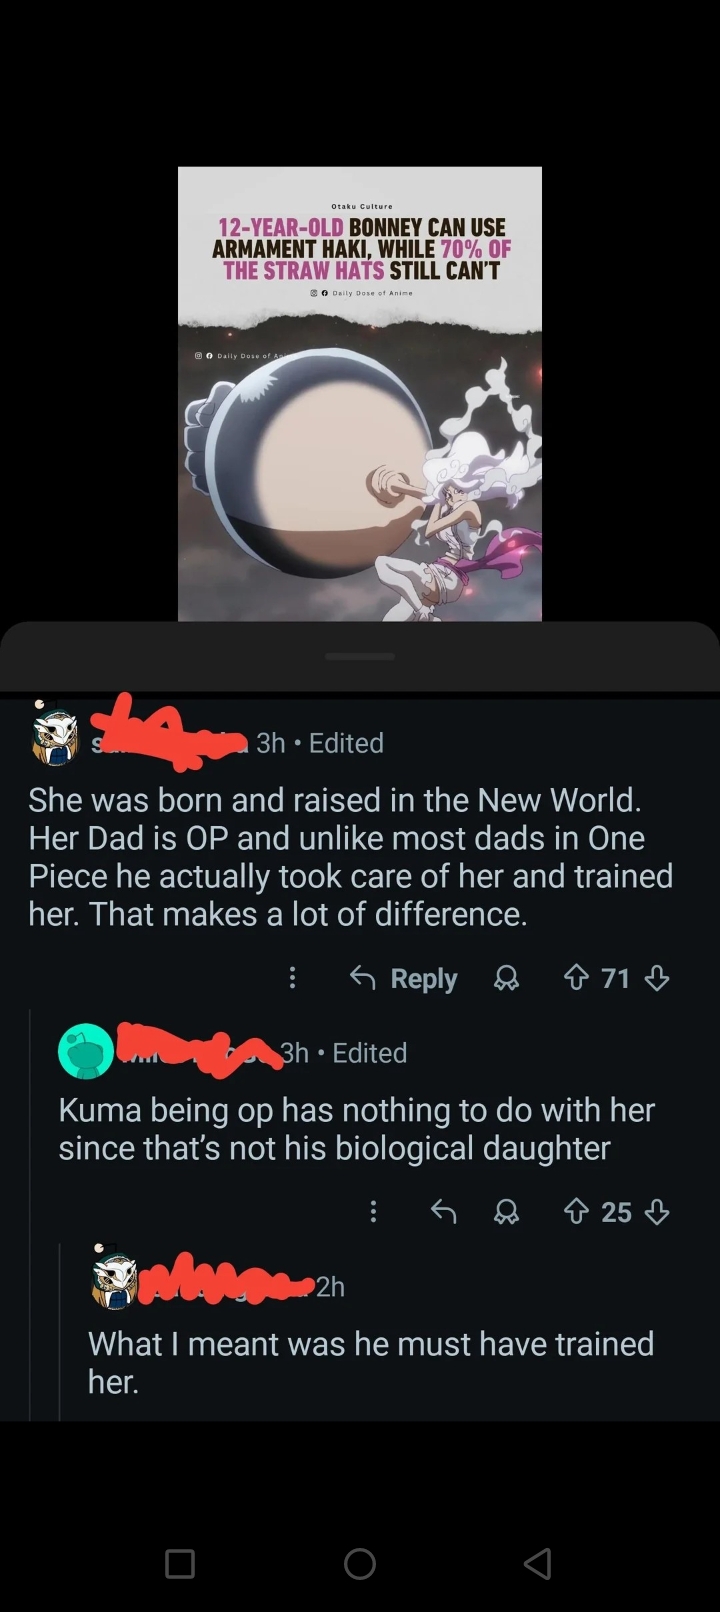Tap reply arrow on the Kuma comment
Image resolution: width=720 pixels, height=1612 pixels.
pyautogui.click(x=443, y=1212)
